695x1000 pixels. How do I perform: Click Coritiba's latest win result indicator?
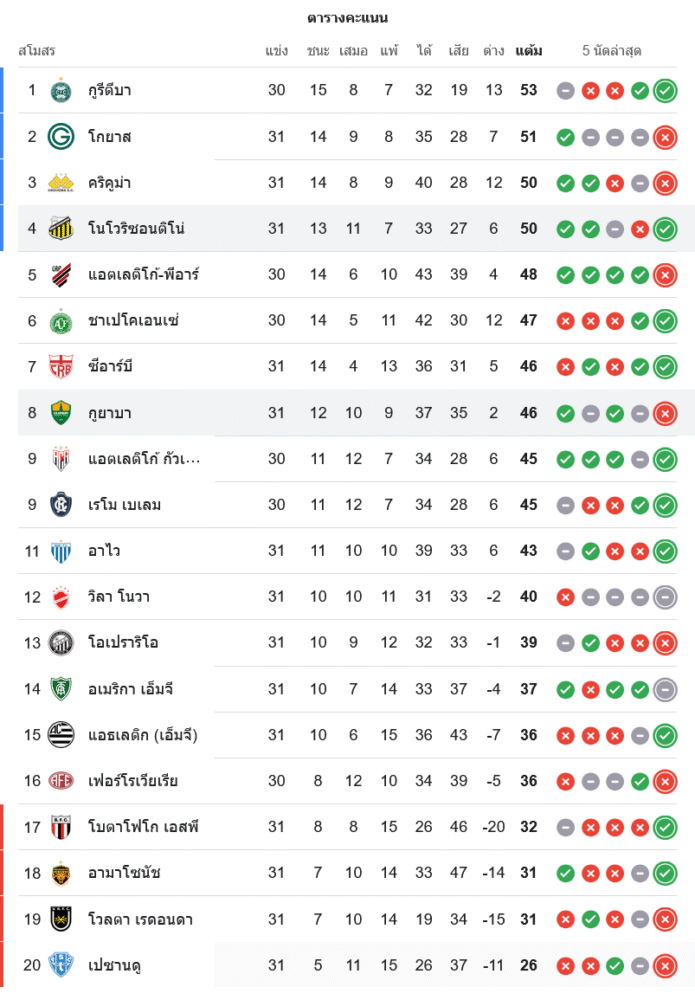(x=665, y=91)
